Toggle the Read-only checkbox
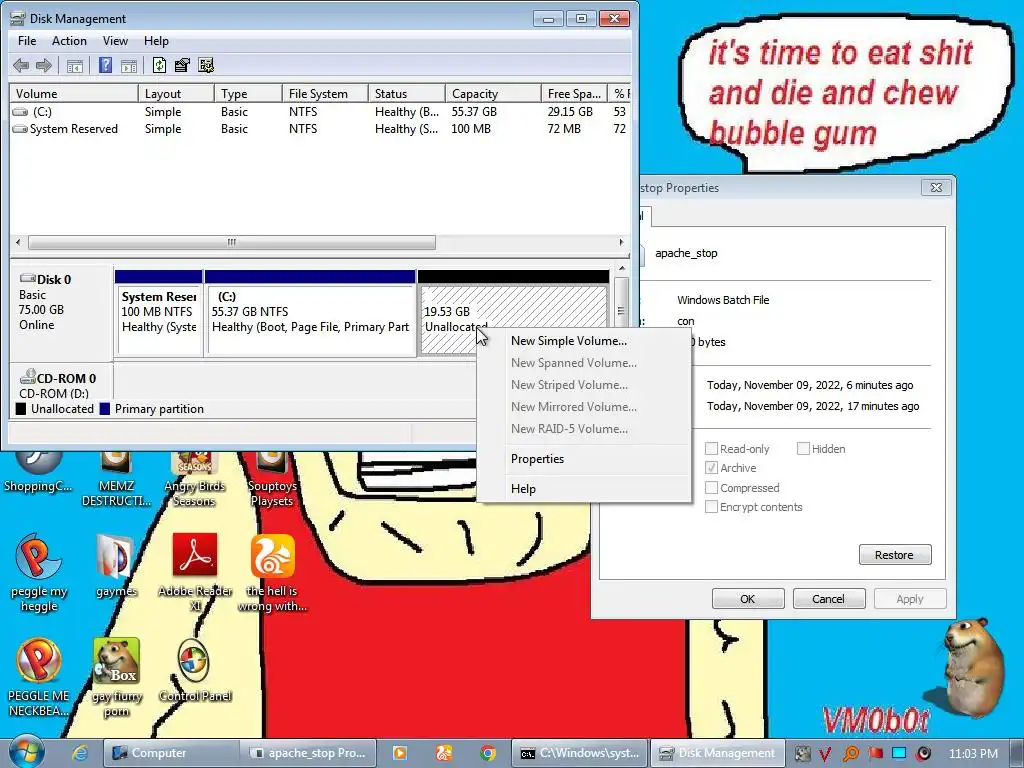Screen dimensions: 1024x768 712,449
